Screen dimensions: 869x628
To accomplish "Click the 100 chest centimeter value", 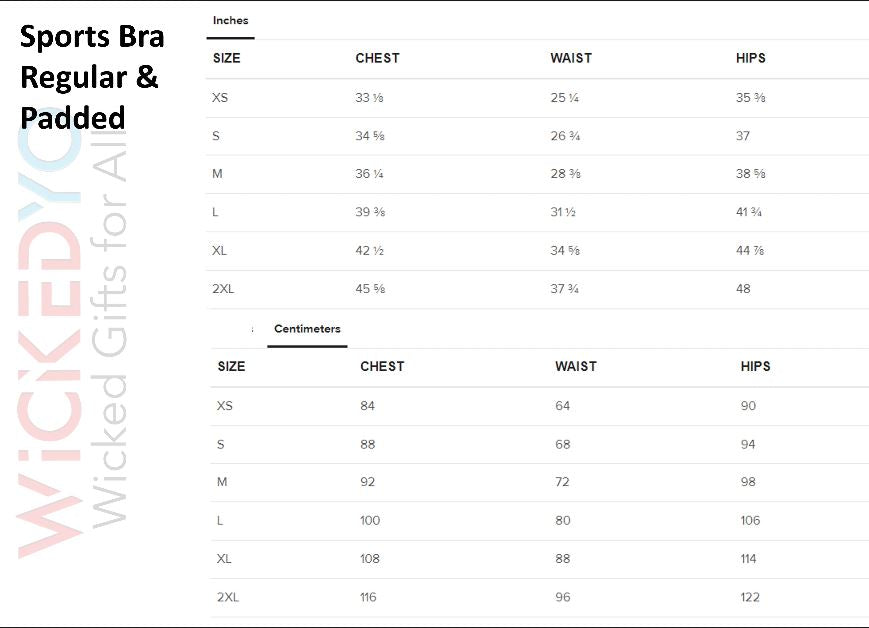I will point(370,520).
